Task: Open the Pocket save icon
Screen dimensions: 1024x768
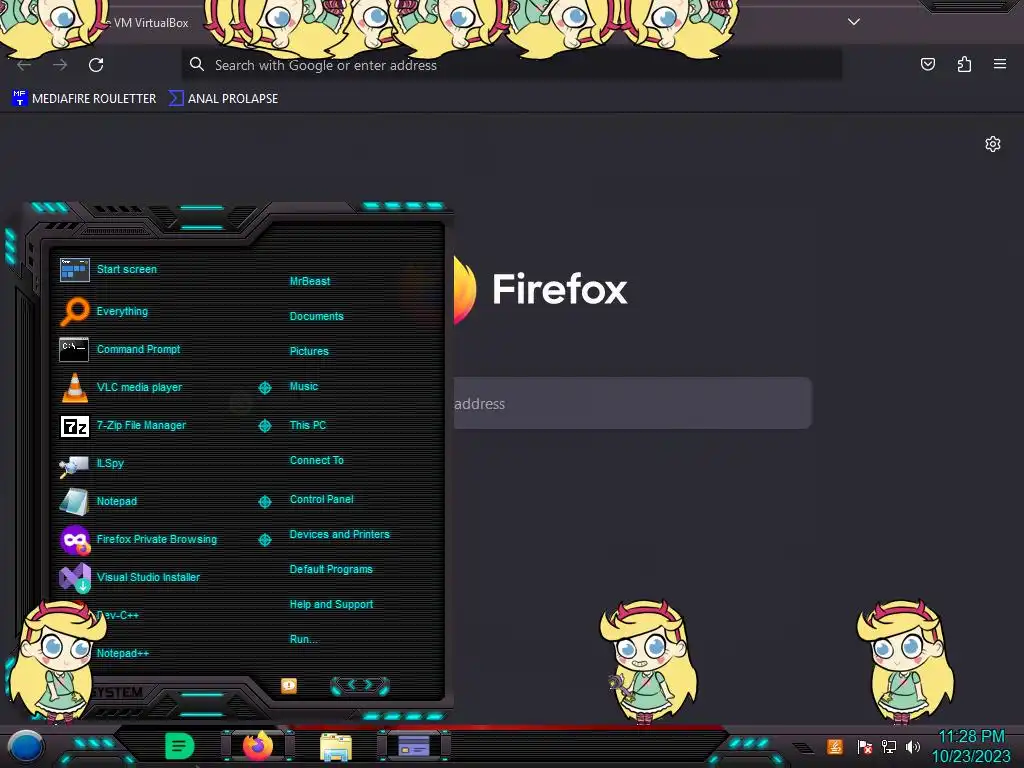Action: tap(927, 64)
